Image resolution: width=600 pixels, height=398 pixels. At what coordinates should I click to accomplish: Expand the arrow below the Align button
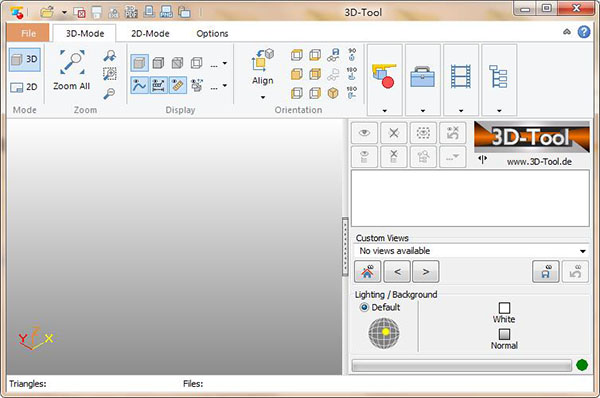pyautogui.click(x=263, y=97)
